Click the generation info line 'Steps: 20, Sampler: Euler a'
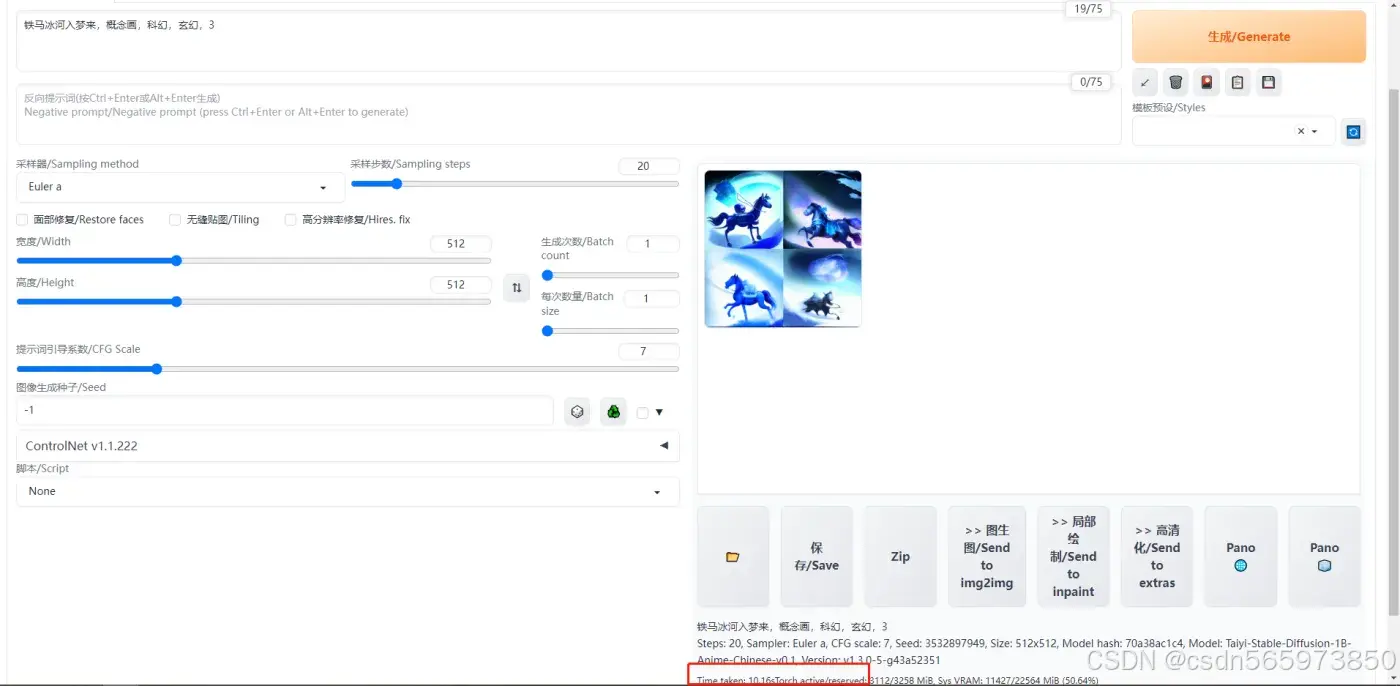The image size is (1400, 686). (x=1024, y=651)
